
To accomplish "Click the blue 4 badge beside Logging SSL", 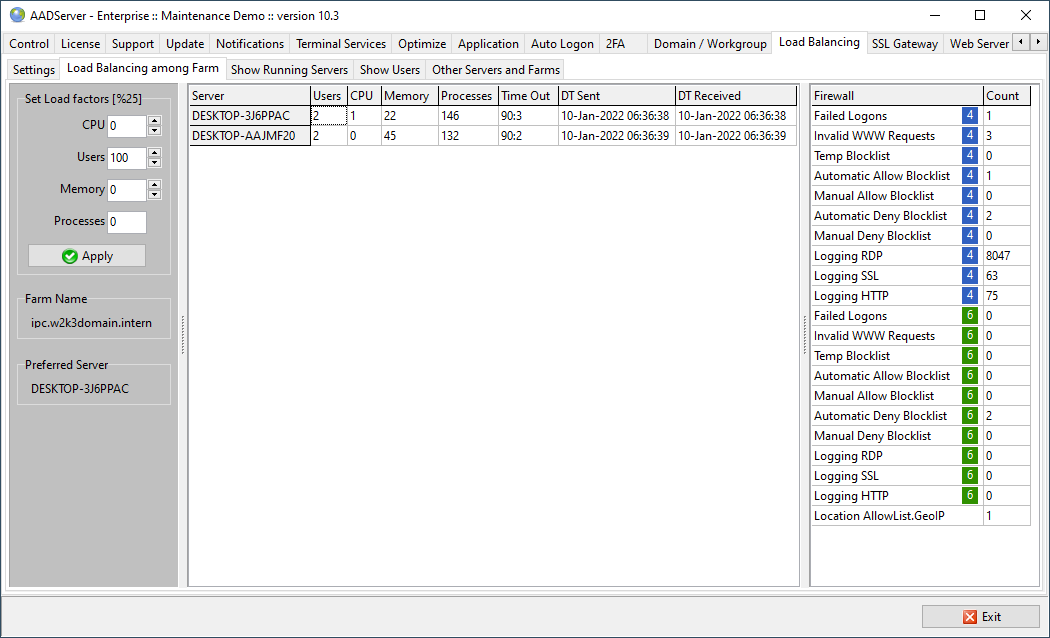I will (969, 276).
